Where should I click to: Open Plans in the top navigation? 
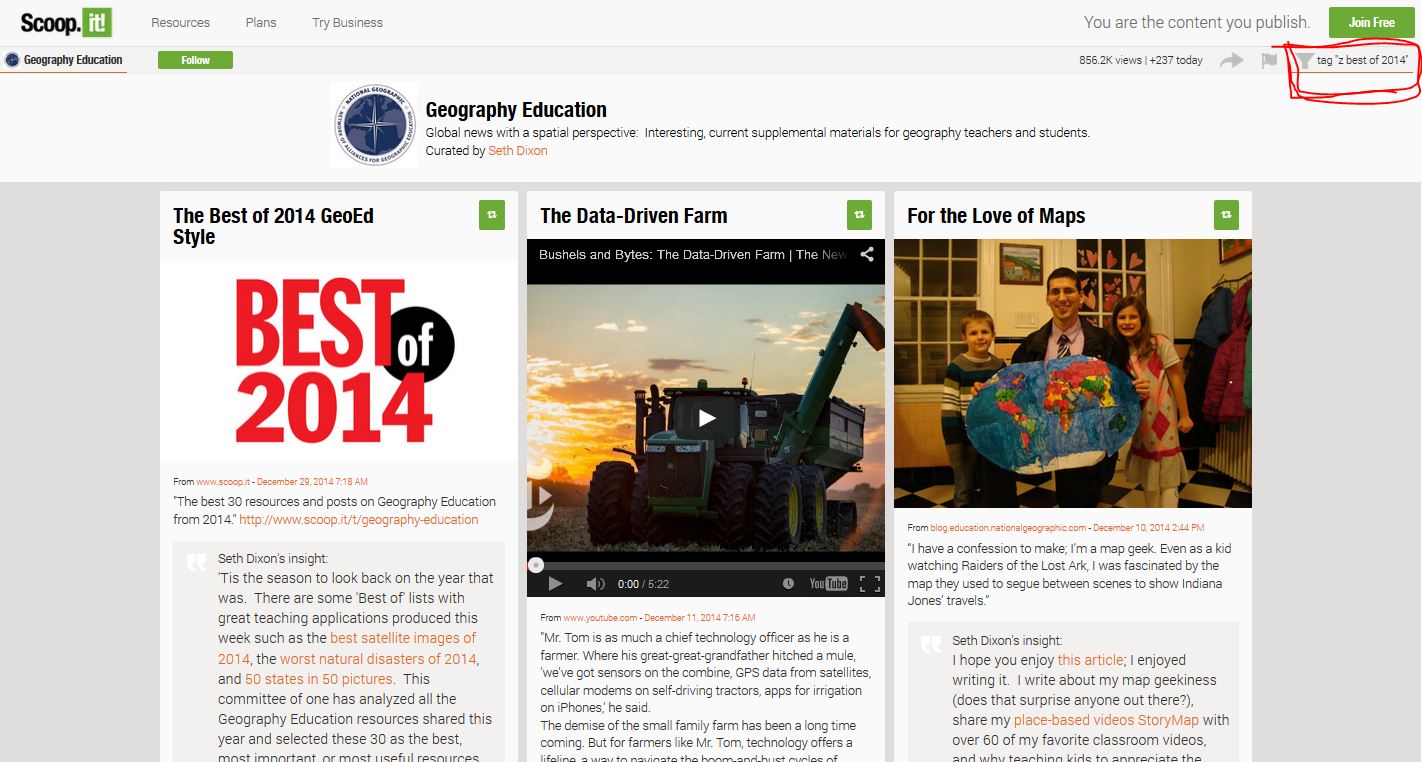(260, 22)
